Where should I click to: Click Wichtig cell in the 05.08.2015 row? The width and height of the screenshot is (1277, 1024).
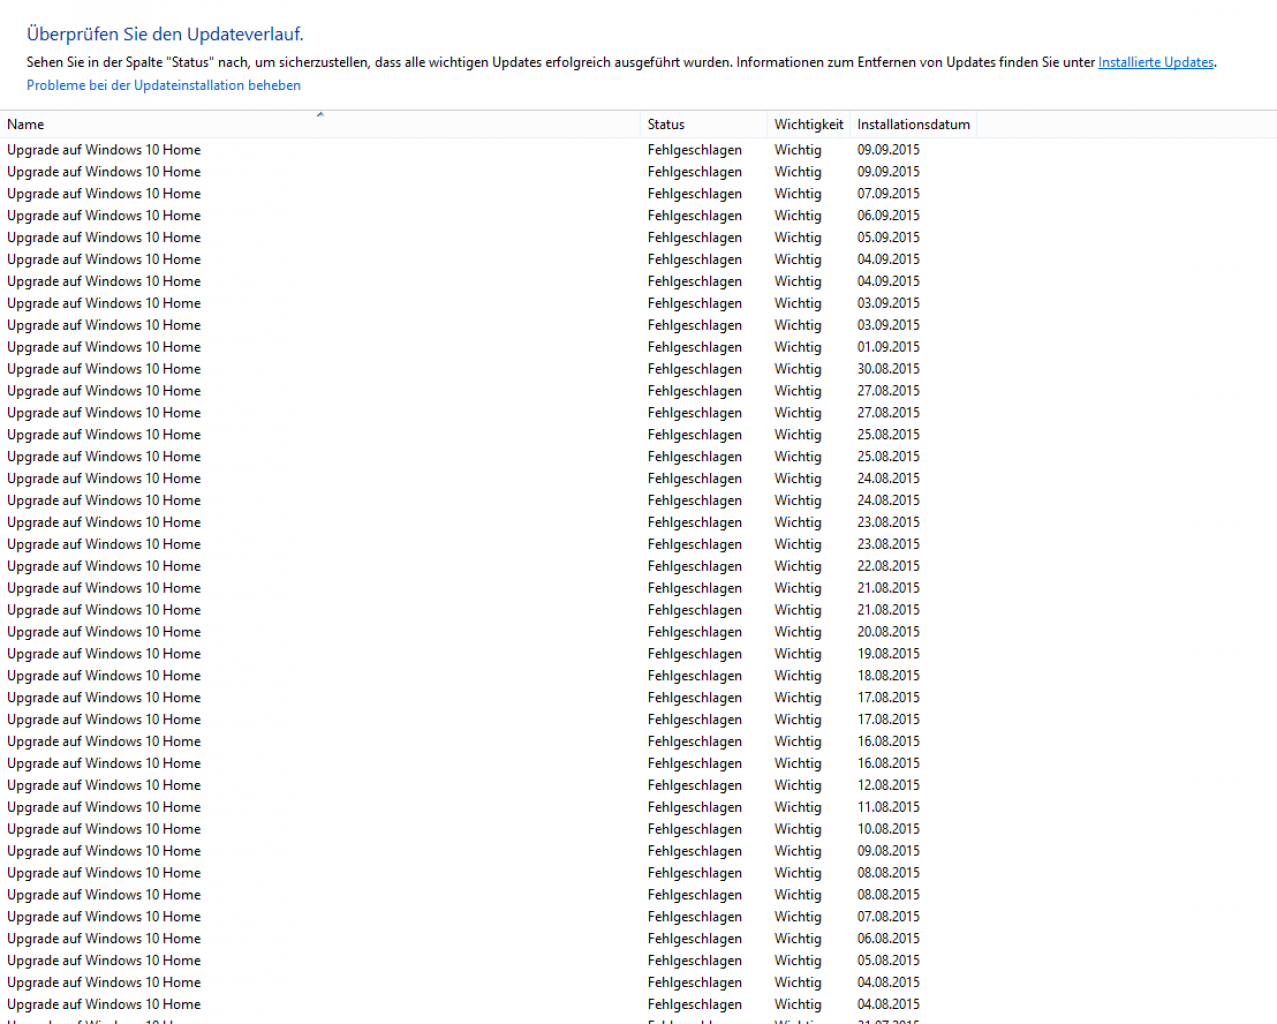[798, 961]
